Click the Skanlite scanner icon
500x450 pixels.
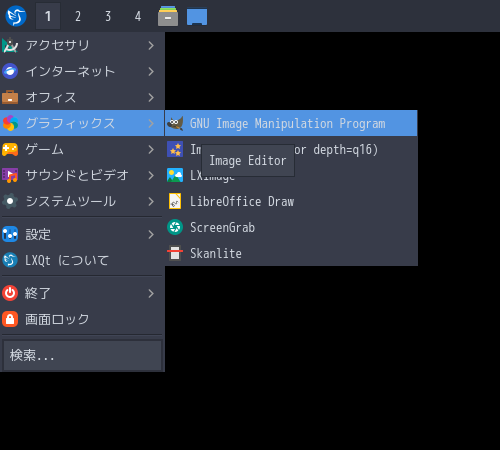(x=175, y=253)
